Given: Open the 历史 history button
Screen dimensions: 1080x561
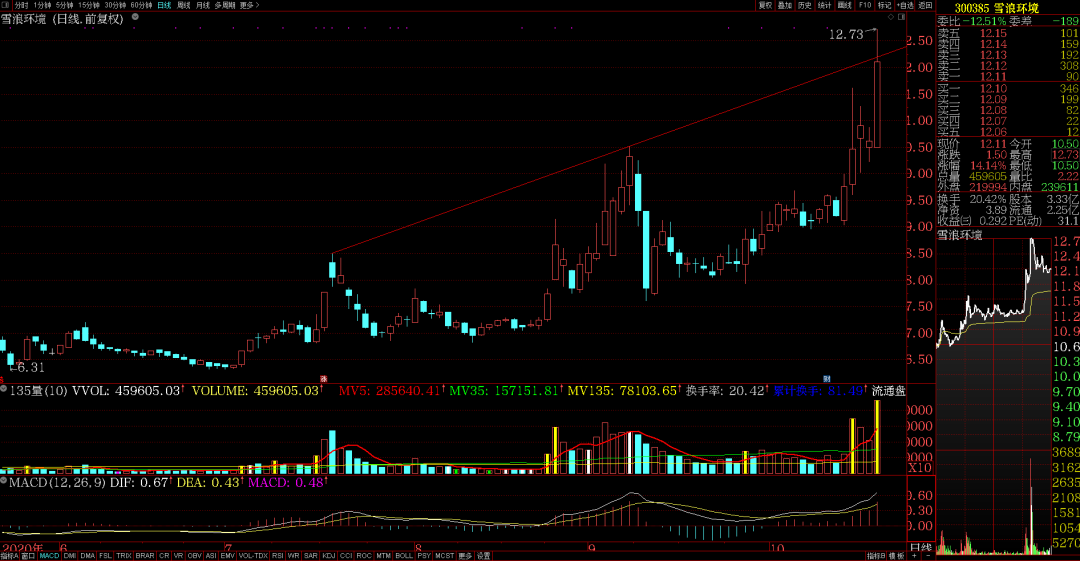Looking at the screenshot, I should pos(805,5).
